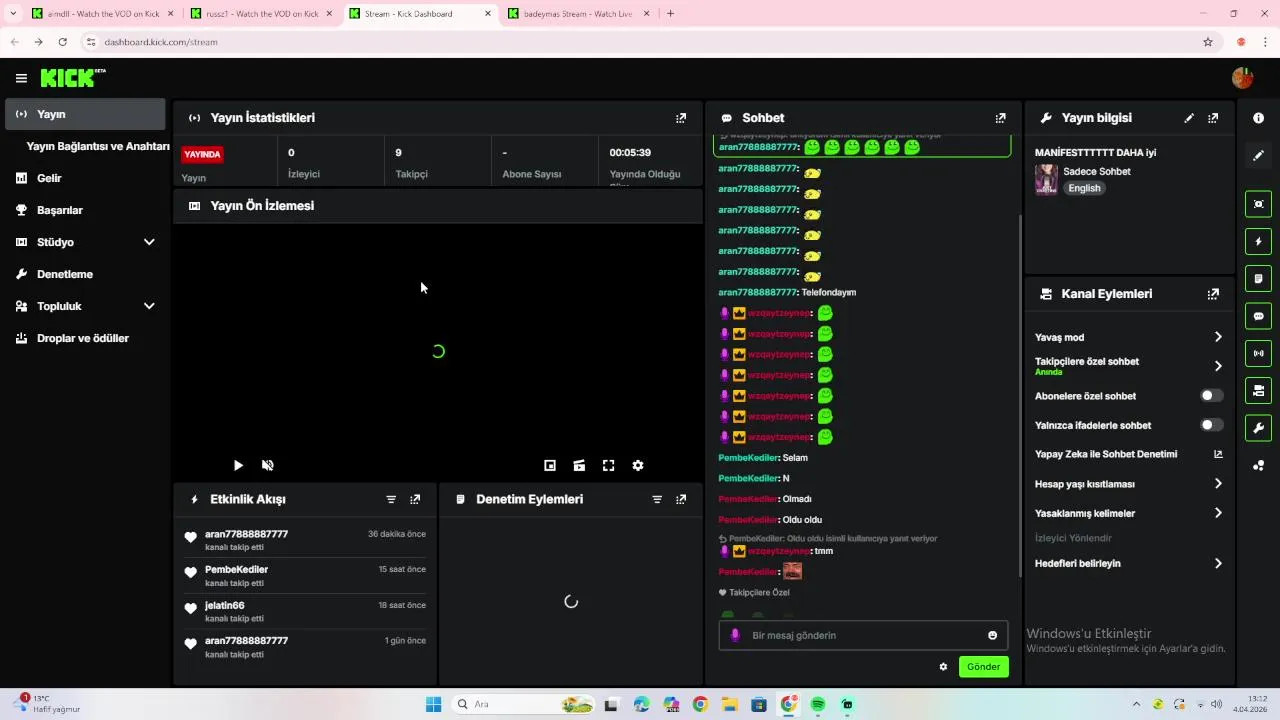Pop out the Yayın bilgisi panel

1213,118
